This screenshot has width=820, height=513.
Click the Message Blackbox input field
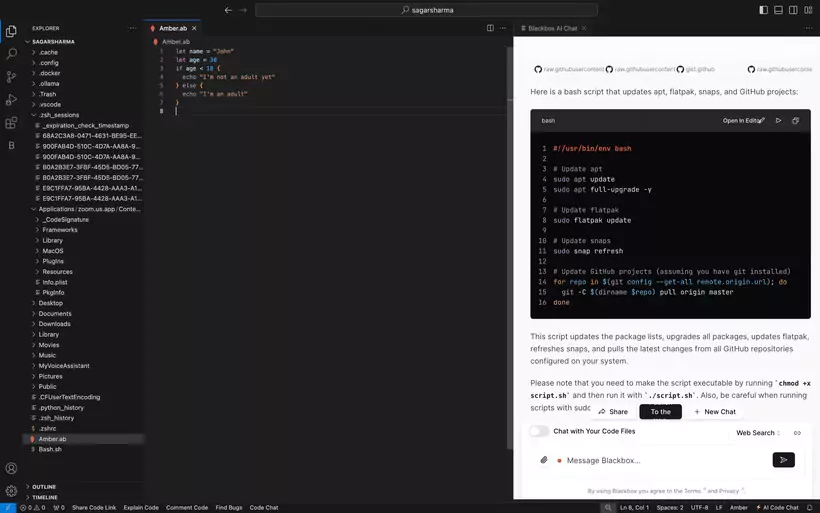(664, 460)
